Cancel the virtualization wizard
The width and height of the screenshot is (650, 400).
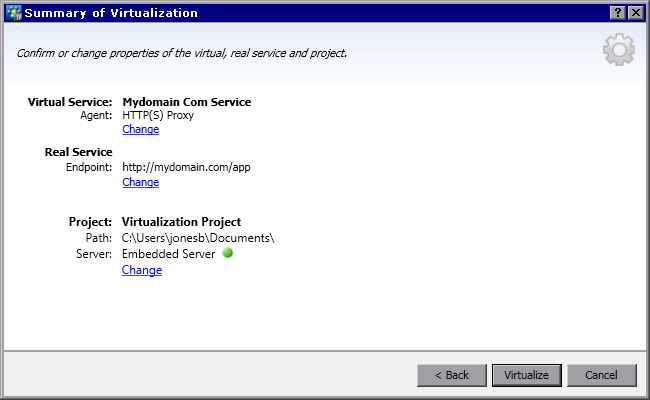(601, 375)
